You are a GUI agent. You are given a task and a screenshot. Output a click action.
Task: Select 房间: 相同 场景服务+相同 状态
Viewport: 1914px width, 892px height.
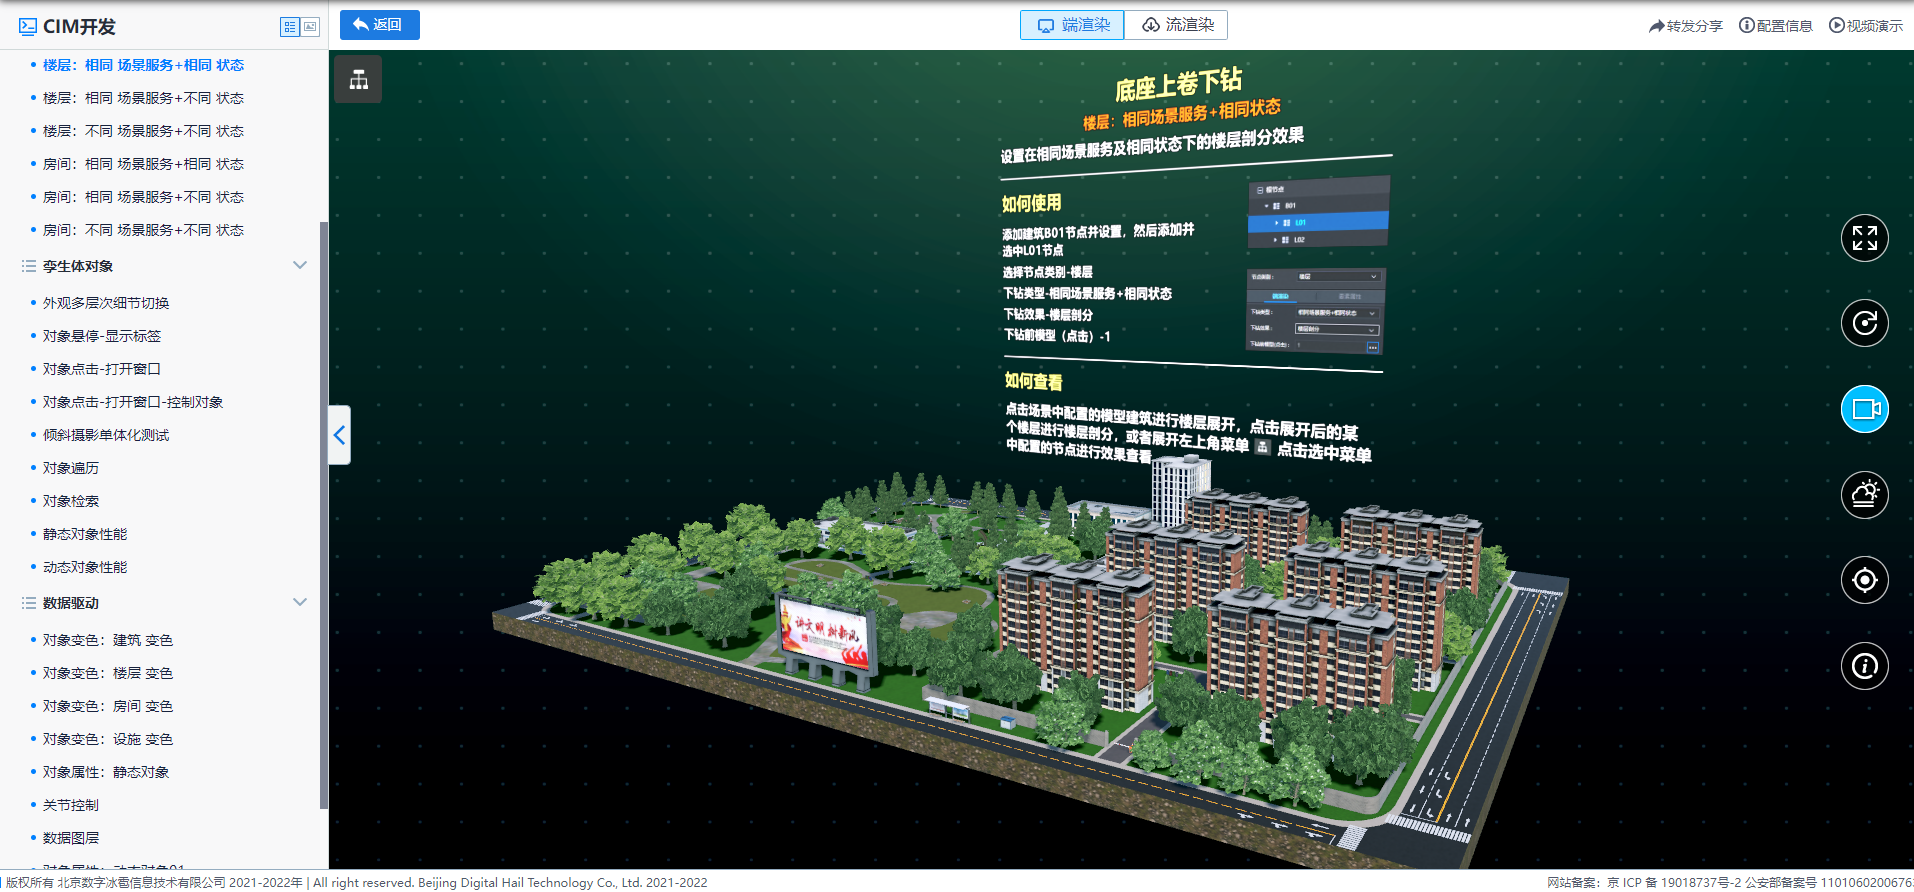coord(143,164)
